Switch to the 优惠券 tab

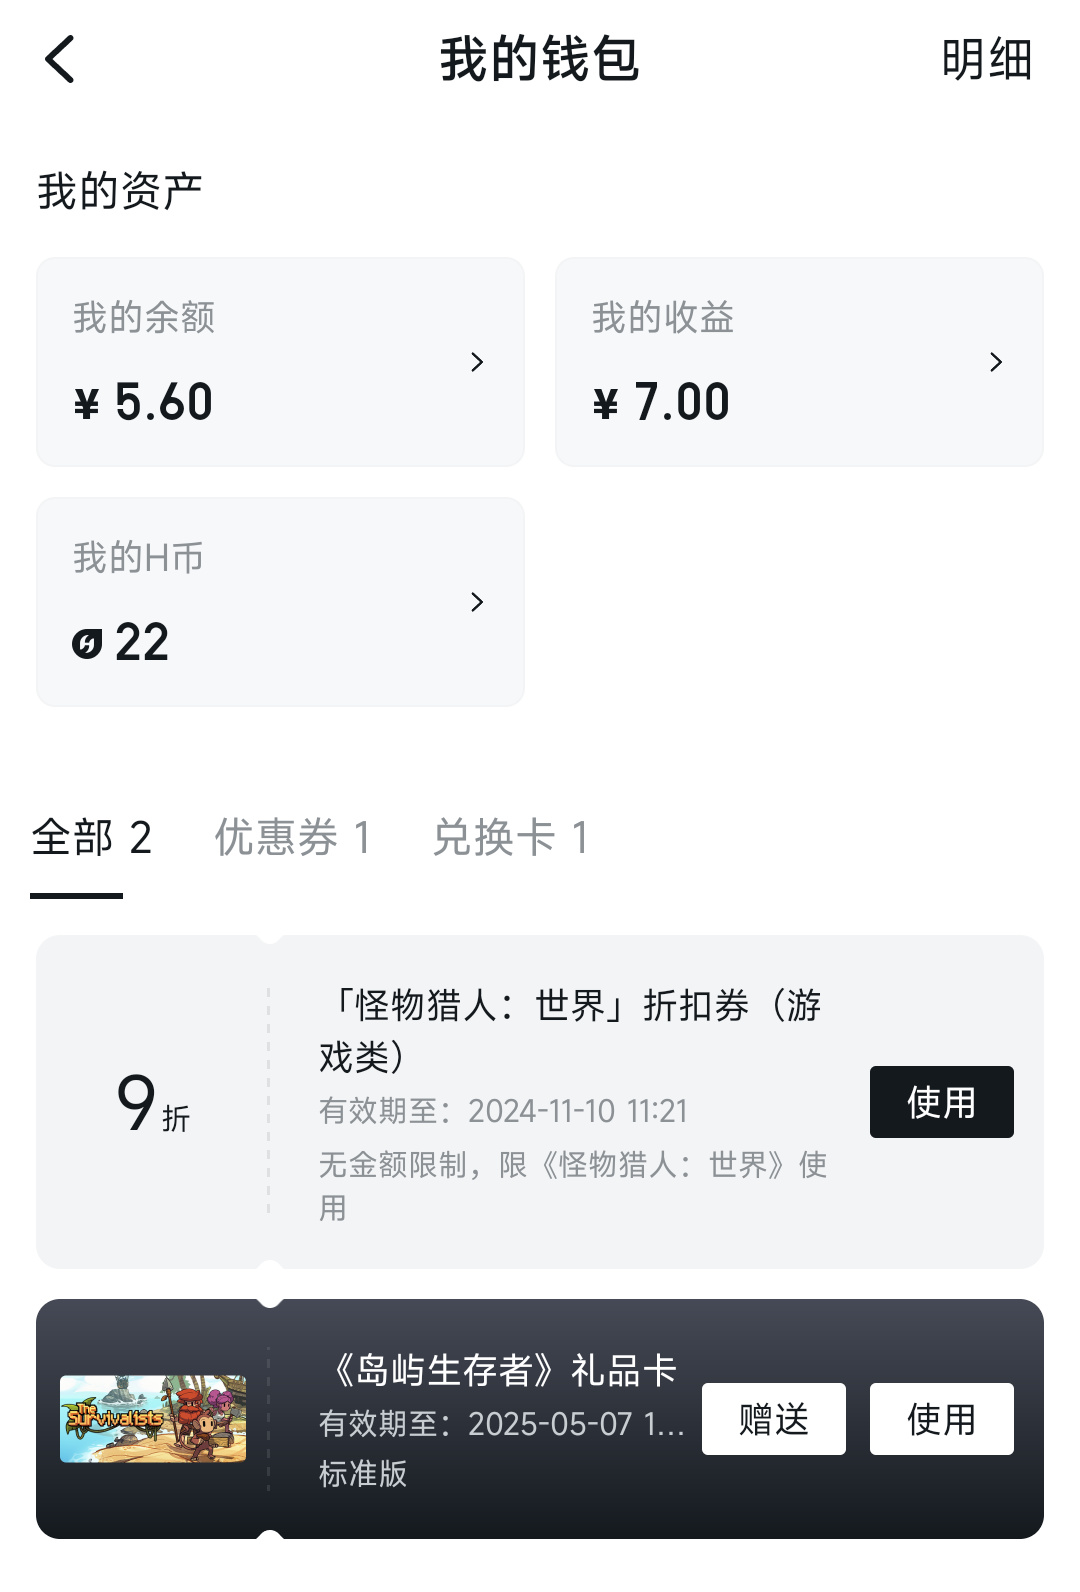[x=292, y=838]
